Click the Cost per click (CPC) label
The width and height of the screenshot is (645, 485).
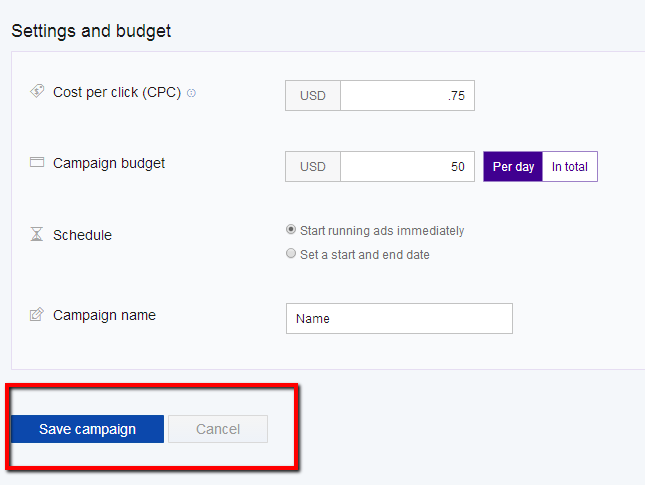(x=117, y=93)
